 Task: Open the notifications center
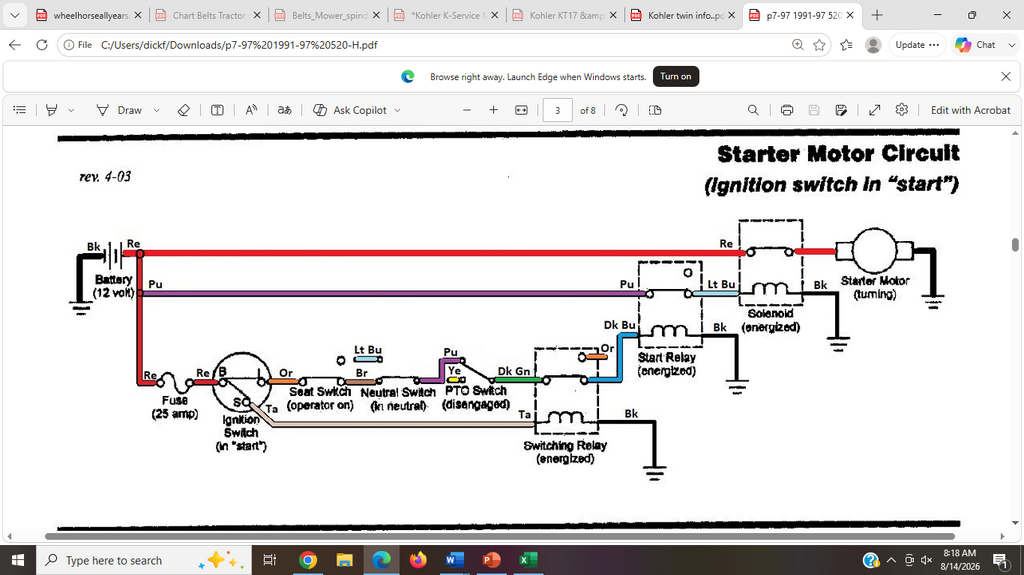(x=1000, y=560)
